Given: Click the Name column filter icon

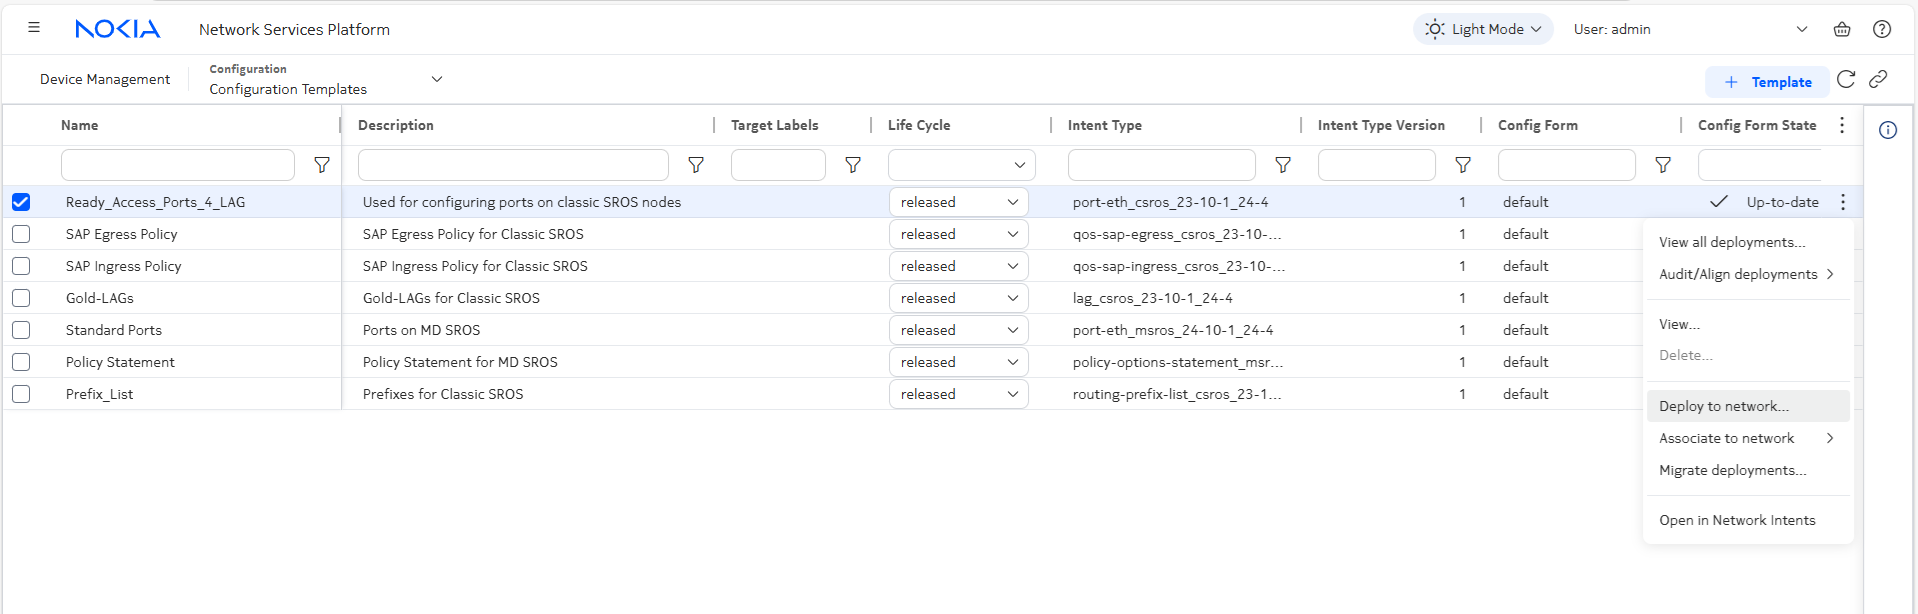Looking at the screenshot, I should 322,165.
